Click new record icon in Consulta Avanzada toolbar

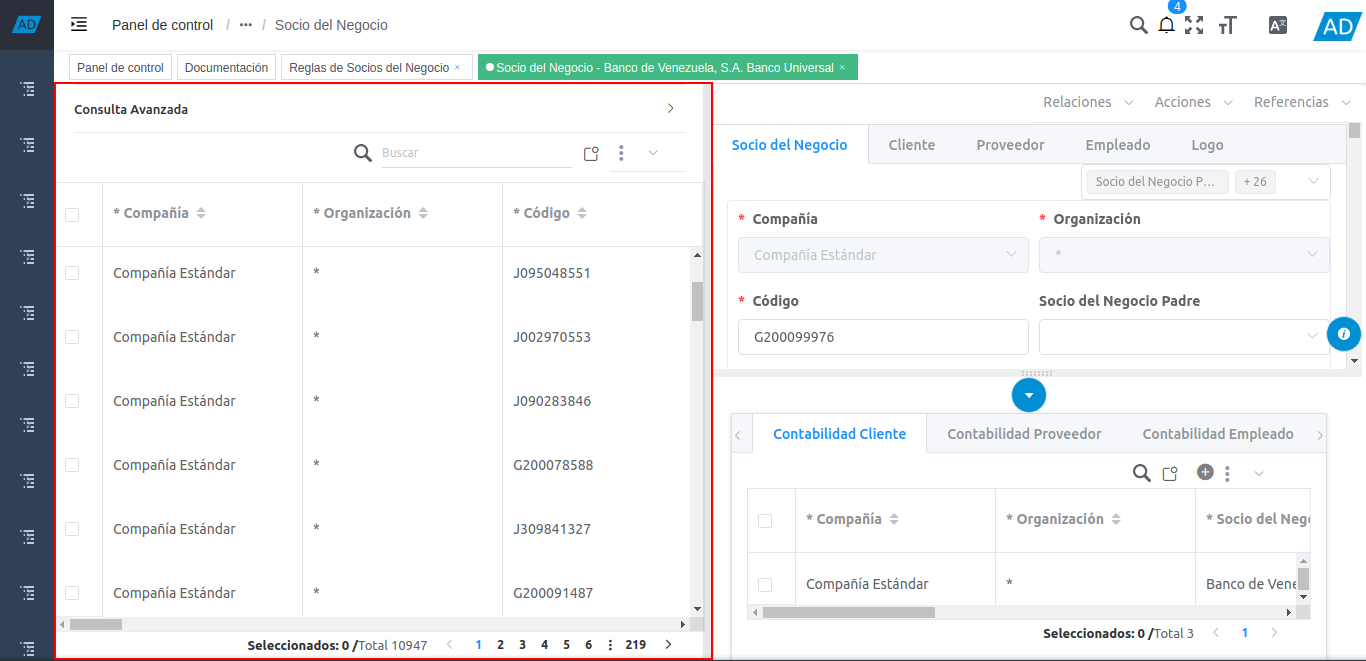pyautogui.click(x=591, y=154)
